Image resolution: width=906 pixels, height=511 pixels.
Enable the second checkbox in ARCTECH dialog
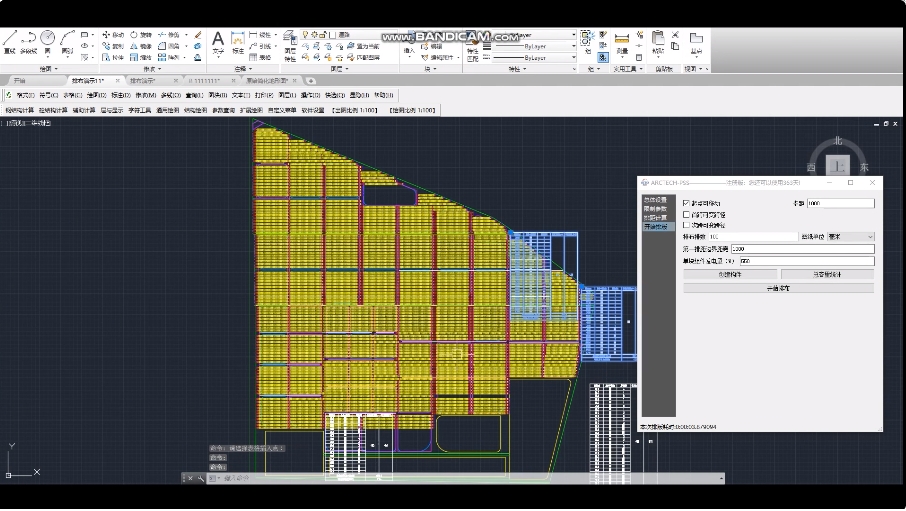[686, 214]
